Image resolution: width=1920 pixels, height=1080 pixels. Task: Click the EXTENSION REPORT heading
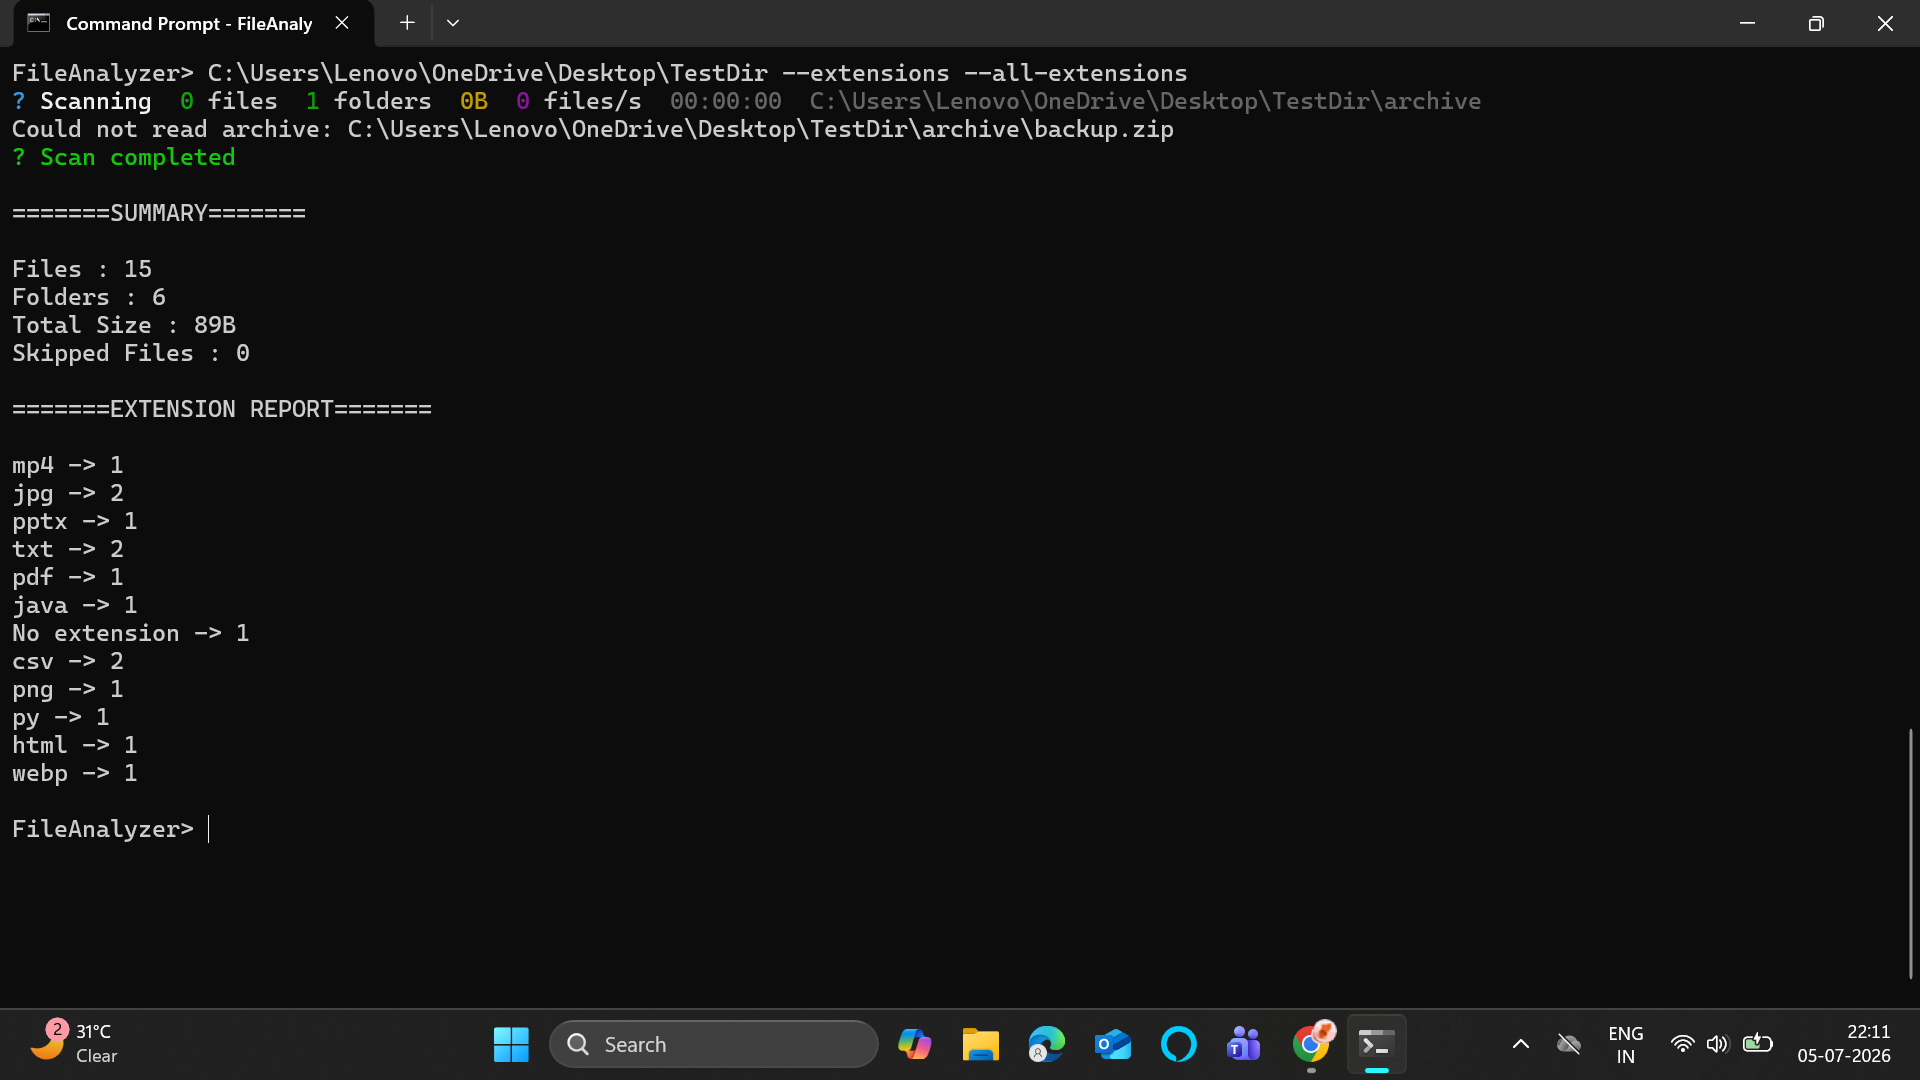[x=222, y=409]
